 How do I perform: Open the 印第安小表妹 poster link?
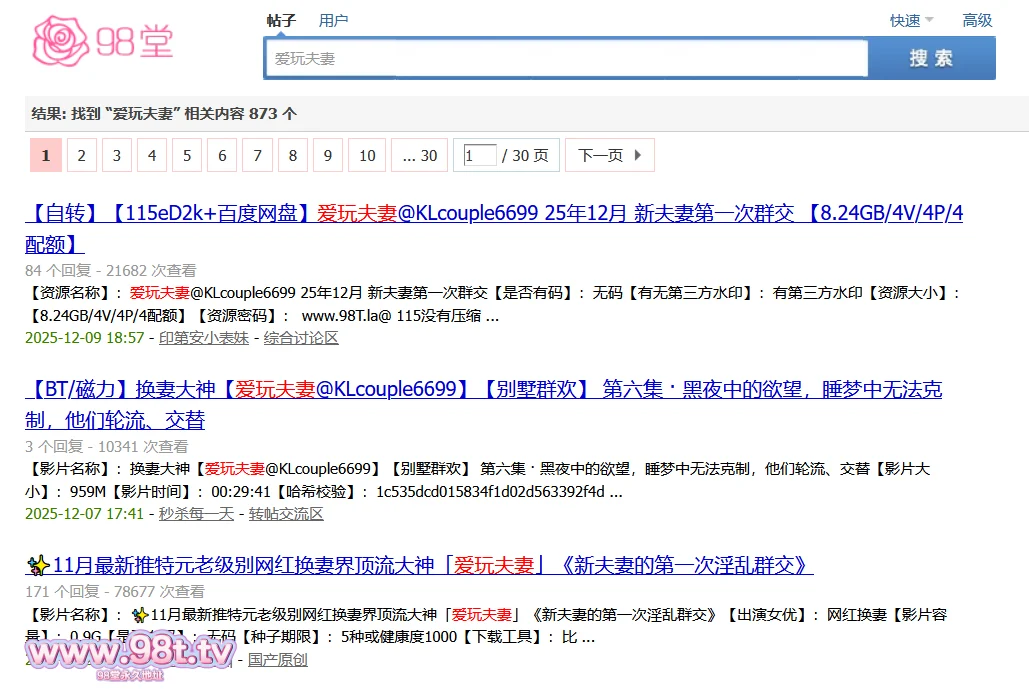pos(204,338)
